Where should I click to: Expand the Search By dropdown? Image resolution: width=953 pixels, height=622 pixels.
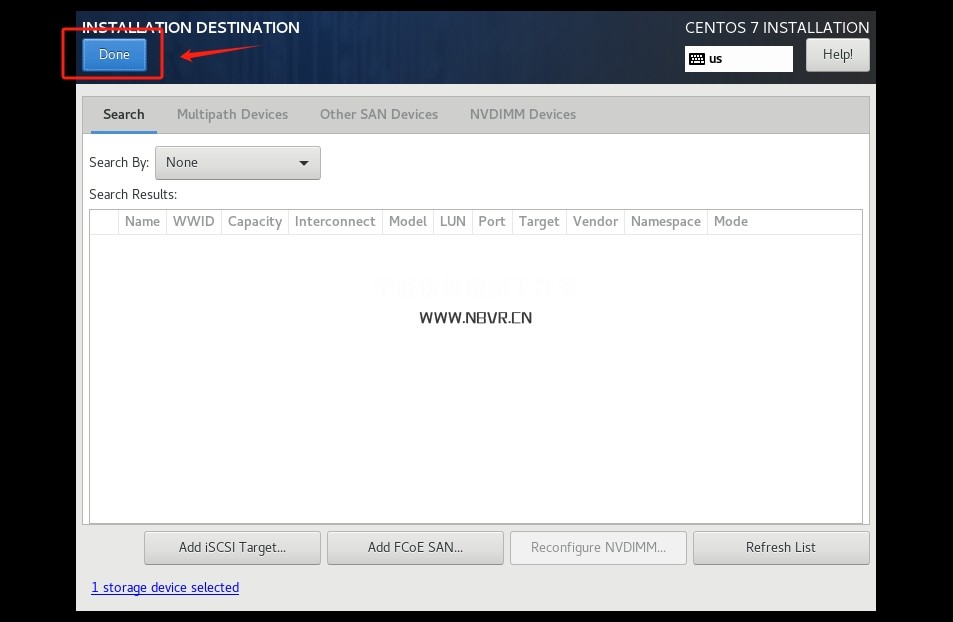(x=238, y=162)
